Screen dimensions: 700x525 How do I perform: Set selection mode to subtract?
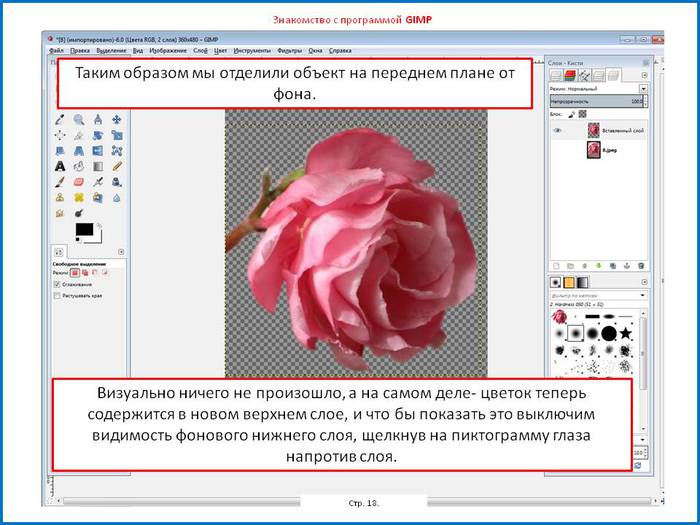coord(95,273)
